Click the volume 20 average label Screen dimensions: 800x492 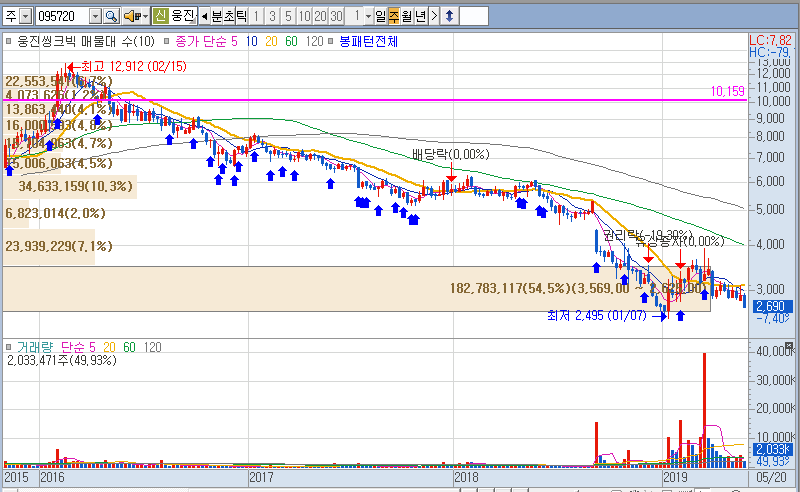(x=109, y=347)
